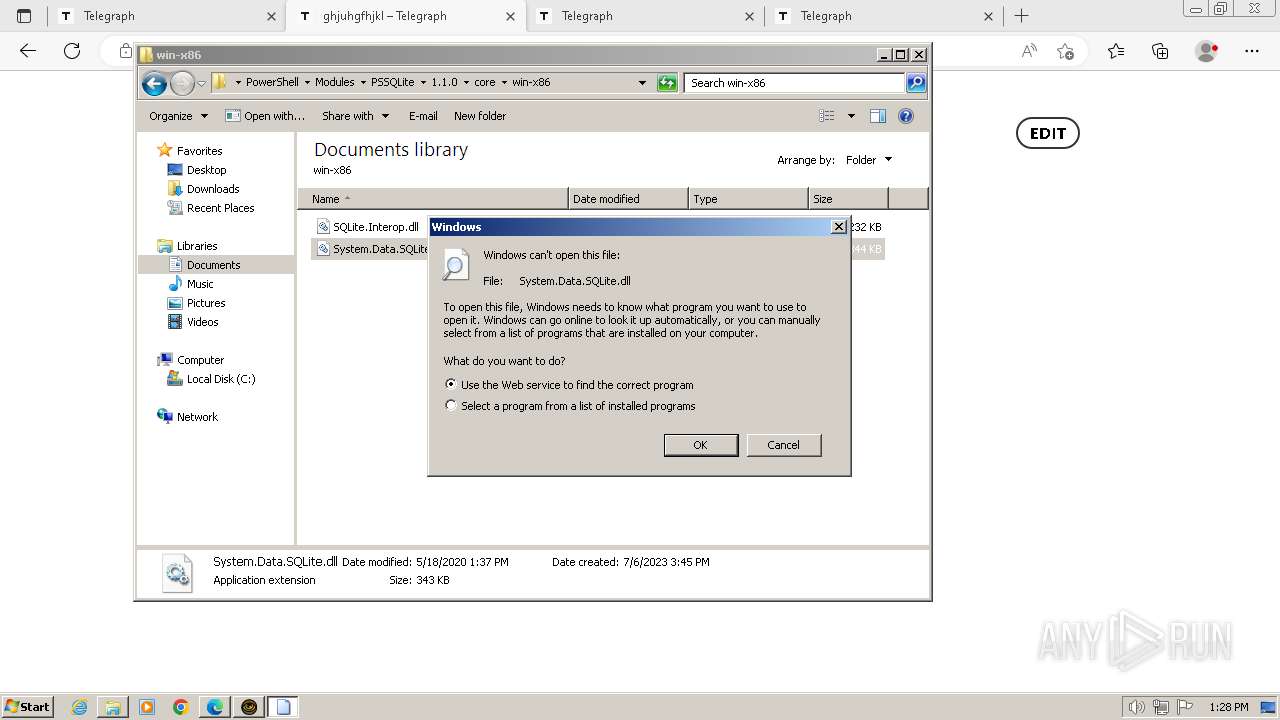Open Recent Places in navigation pane
This screenshot has height=720, width=1280.
[x=220, y=208]
